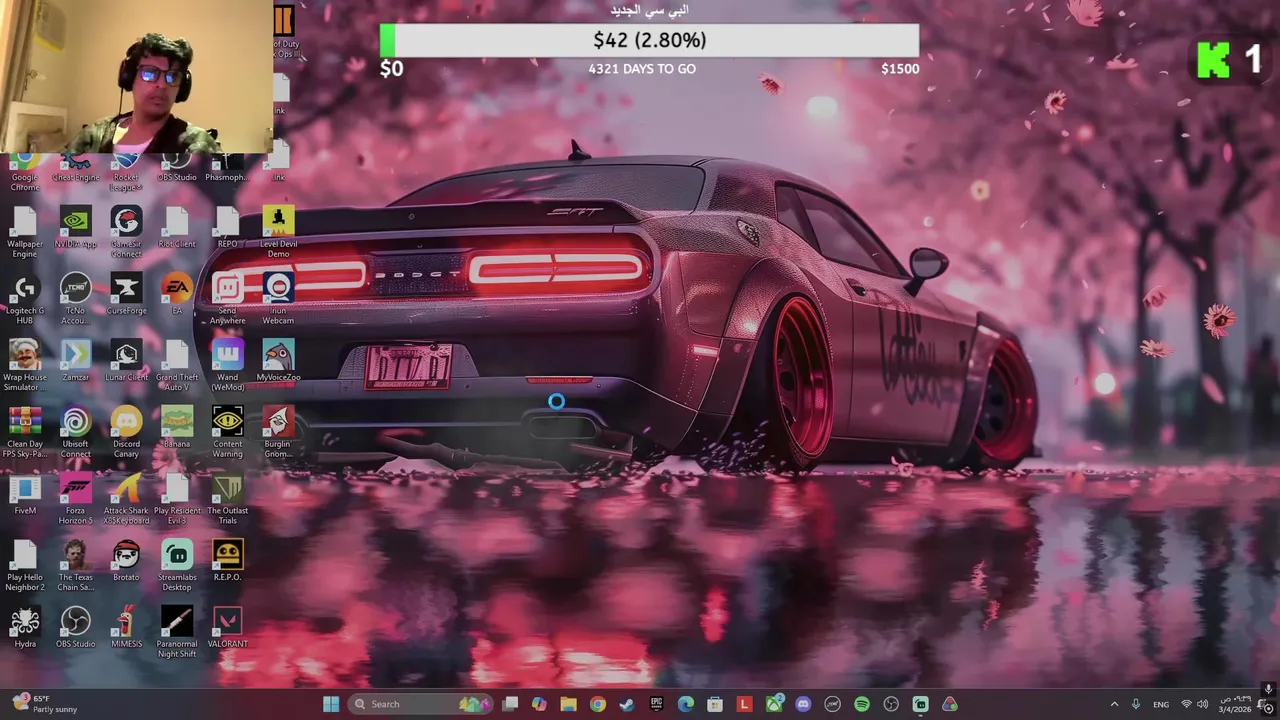The width and height of the screenshot is (1280, 720).
Task: Select Clean Day FPS Sky-Pa archive icon
Action: [25, 433]
